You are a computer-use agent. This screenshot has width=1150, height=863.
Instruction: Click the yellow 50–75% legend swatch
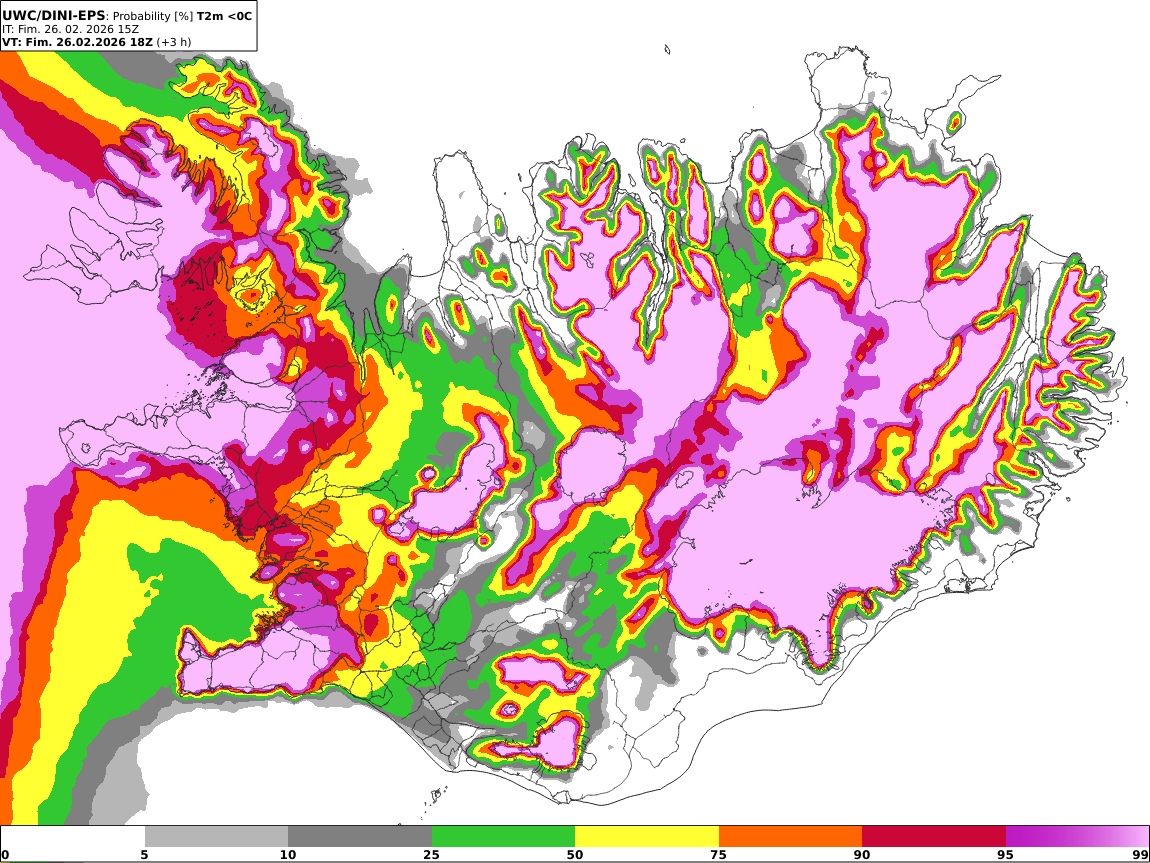tap(647, 837)
